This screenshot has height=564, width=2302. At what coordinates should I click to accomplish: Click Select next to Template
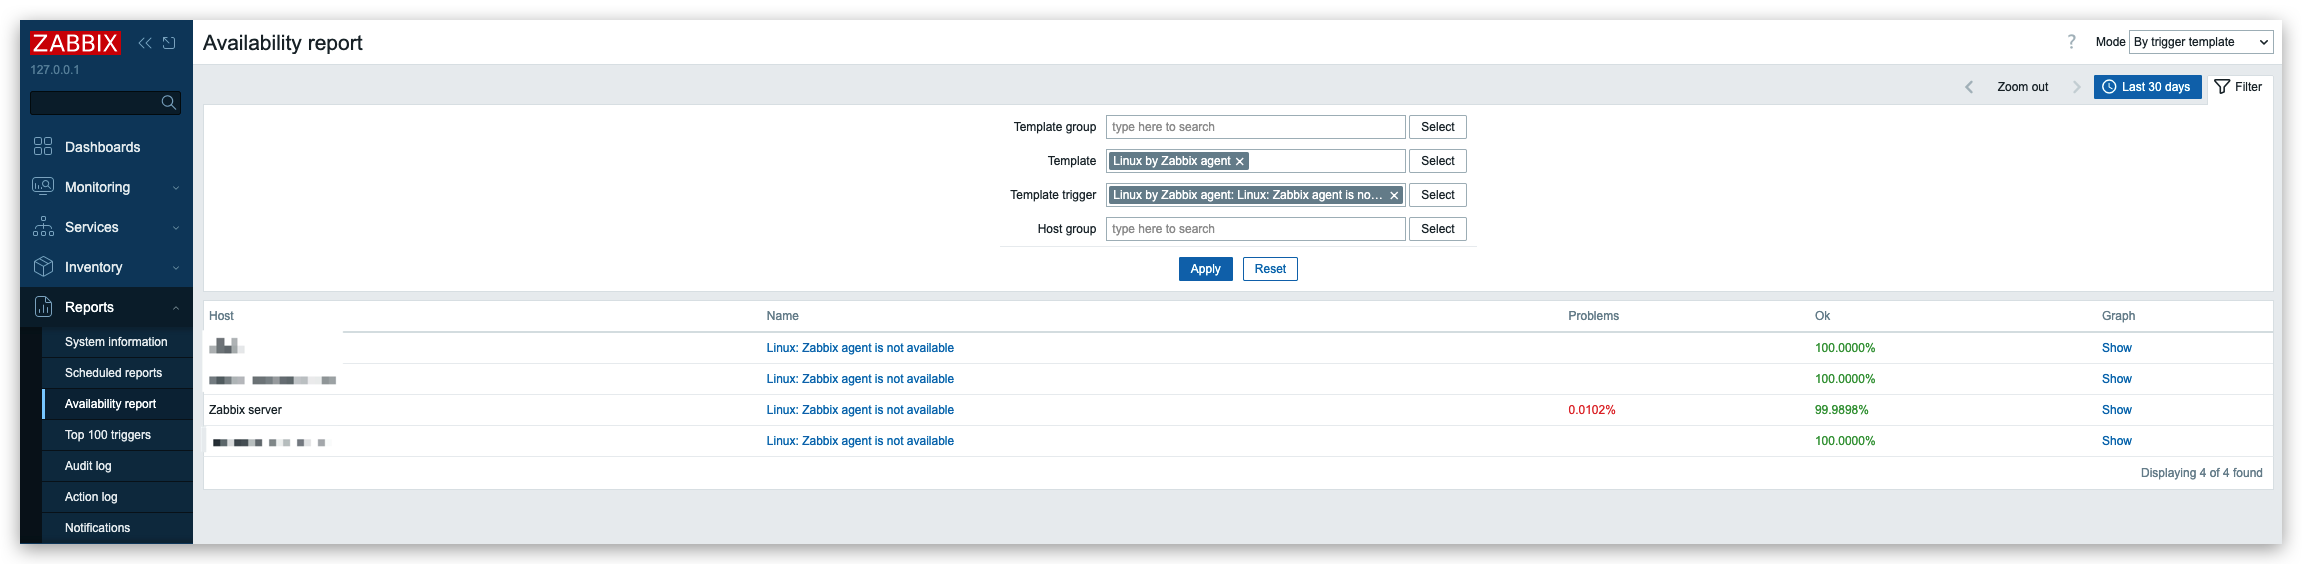[x=1437, y=161]
